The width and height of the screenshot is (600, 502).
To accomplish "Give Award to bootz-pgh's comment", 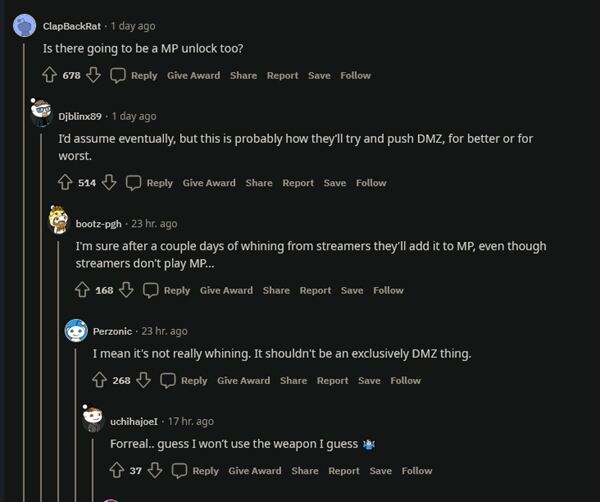I will point(226,290).
